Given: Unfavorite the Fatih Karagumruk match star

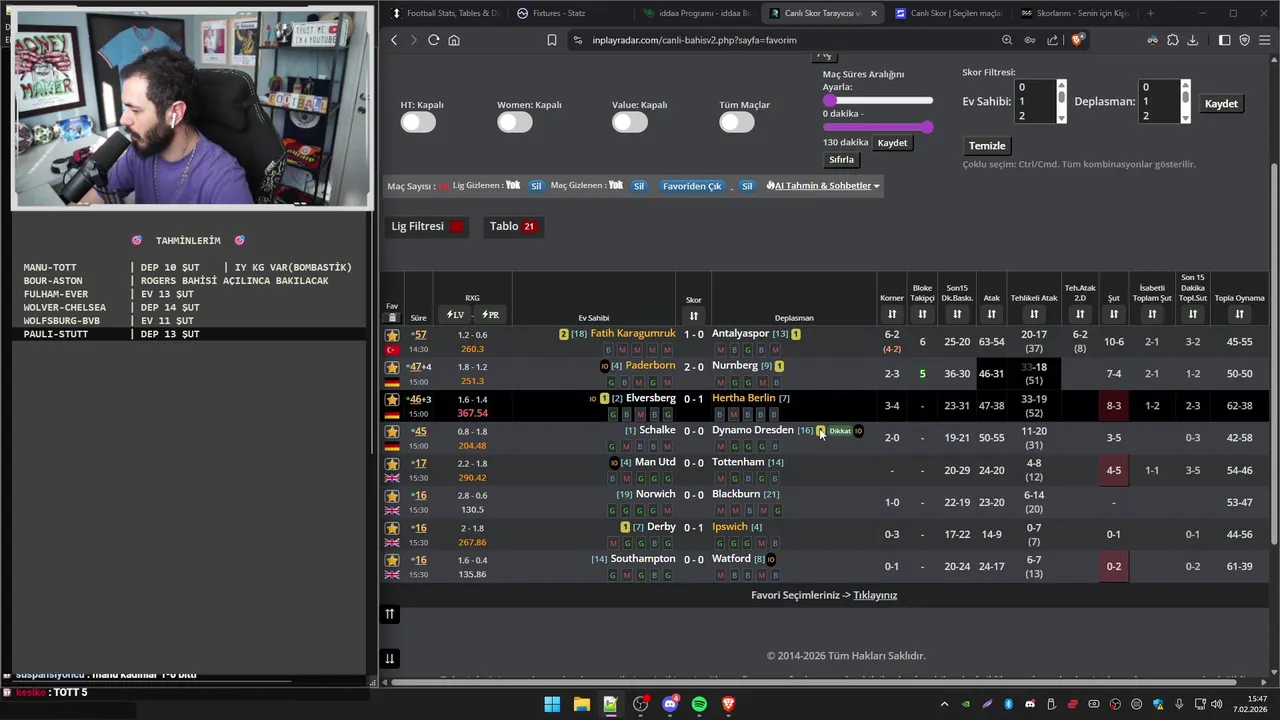Looking at the screenshot, I should [392, 335].
